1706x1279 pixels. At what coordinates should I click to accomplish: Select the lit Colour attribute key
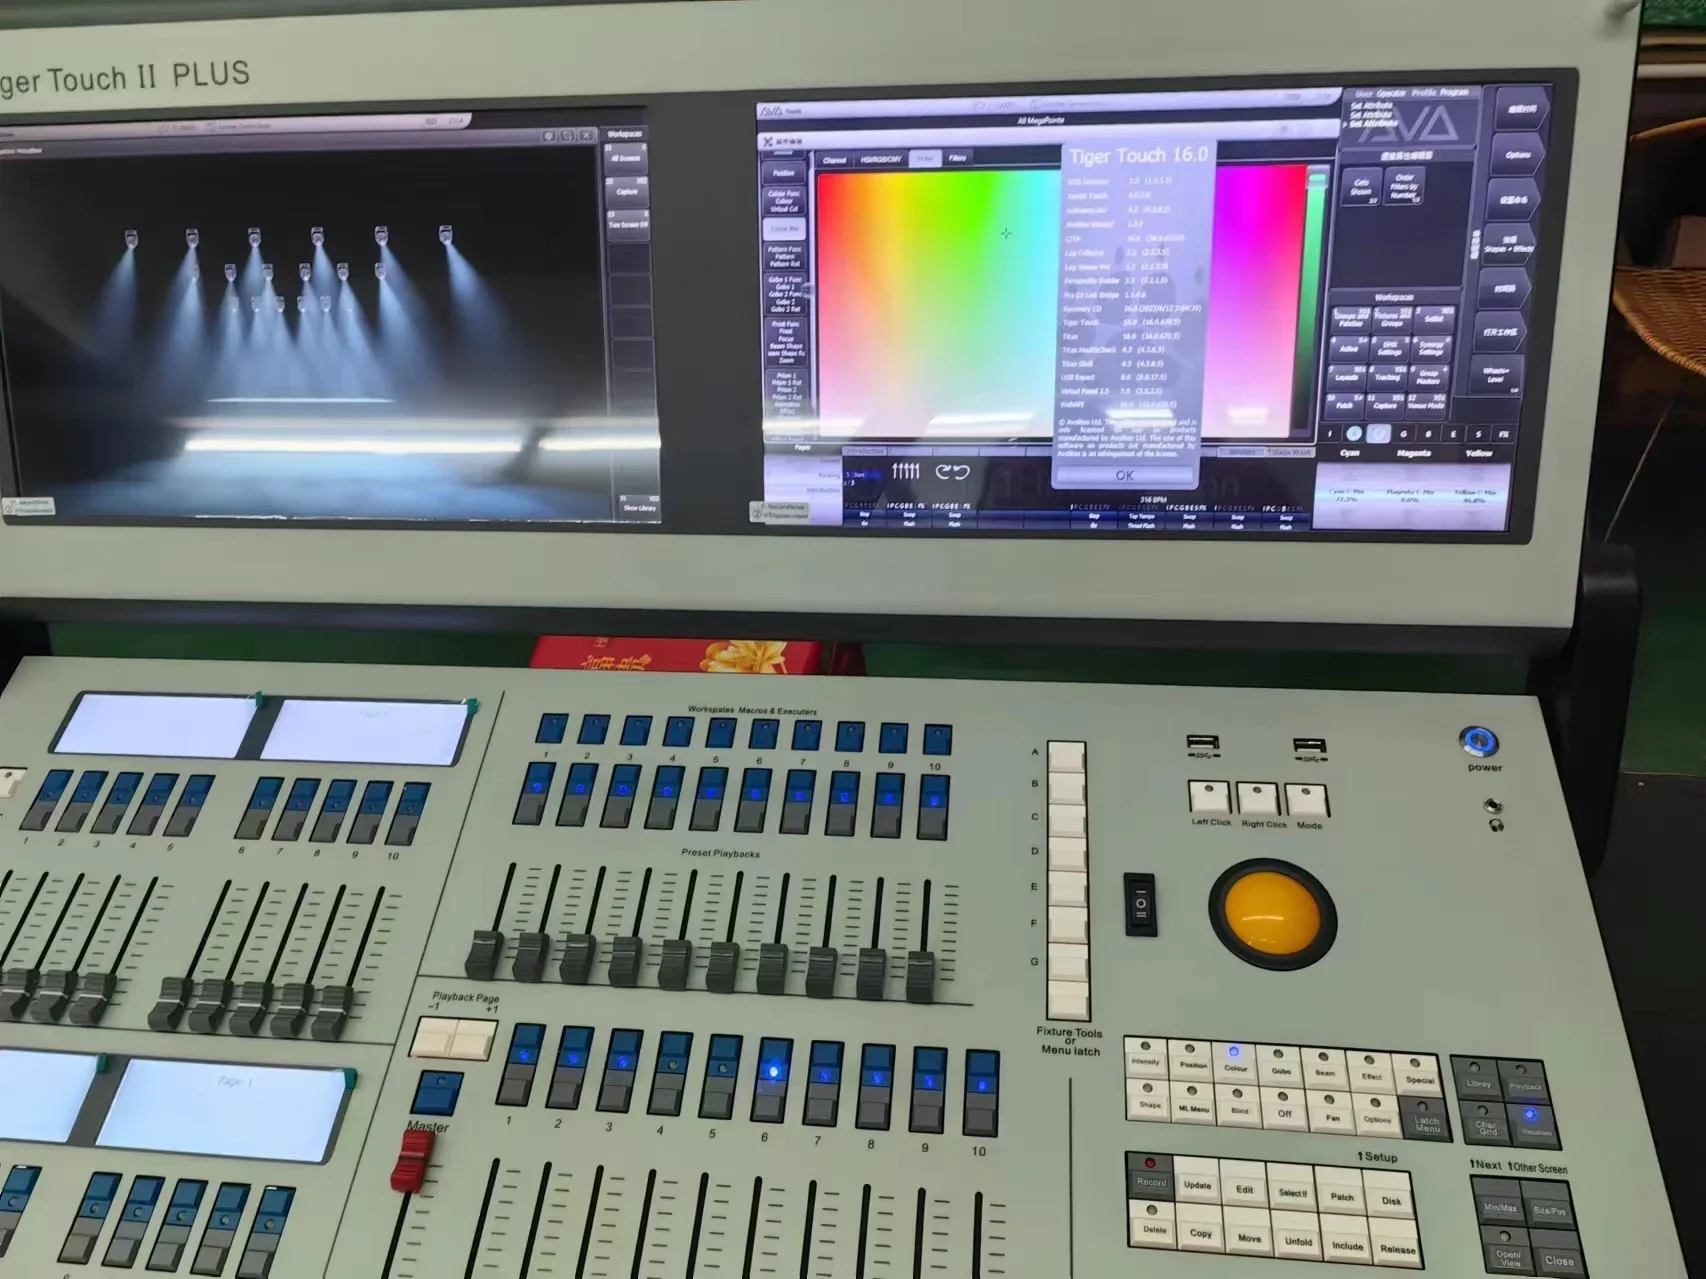point(1235,1064)
